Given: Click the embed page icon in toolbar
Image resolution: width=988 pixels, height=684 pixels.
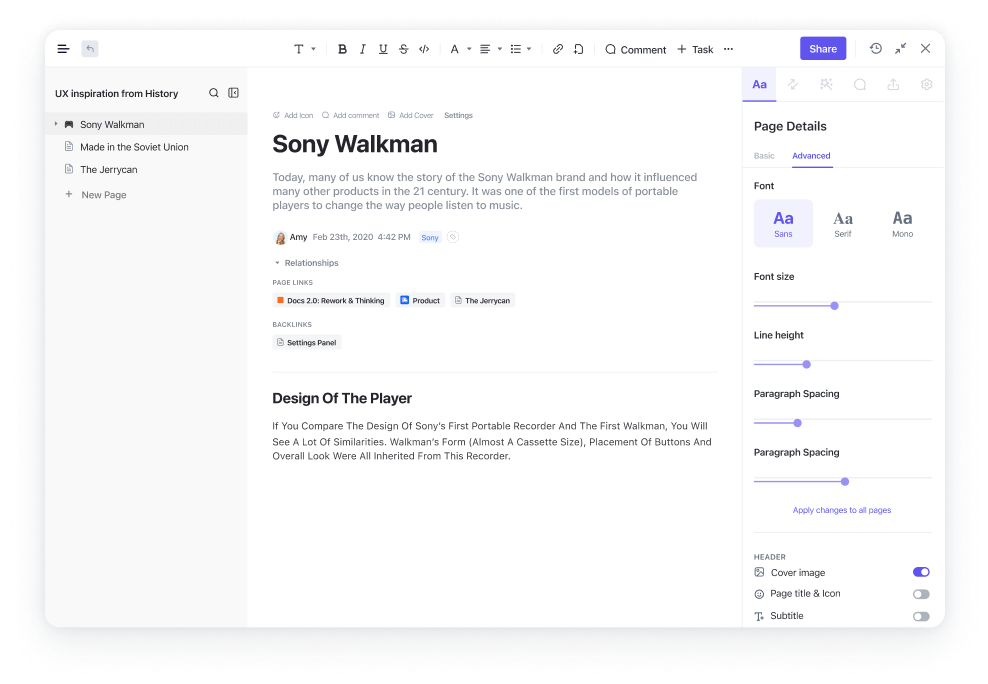Looking at the screenshot, I should tap(578, 49).
